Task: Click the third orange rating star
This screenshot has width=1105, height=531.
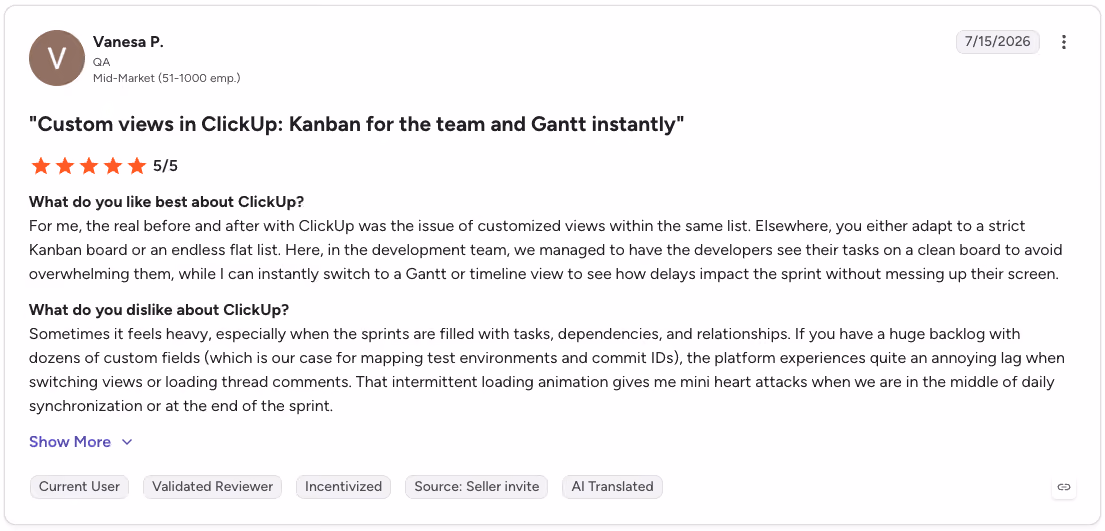Action: [89, 166]
